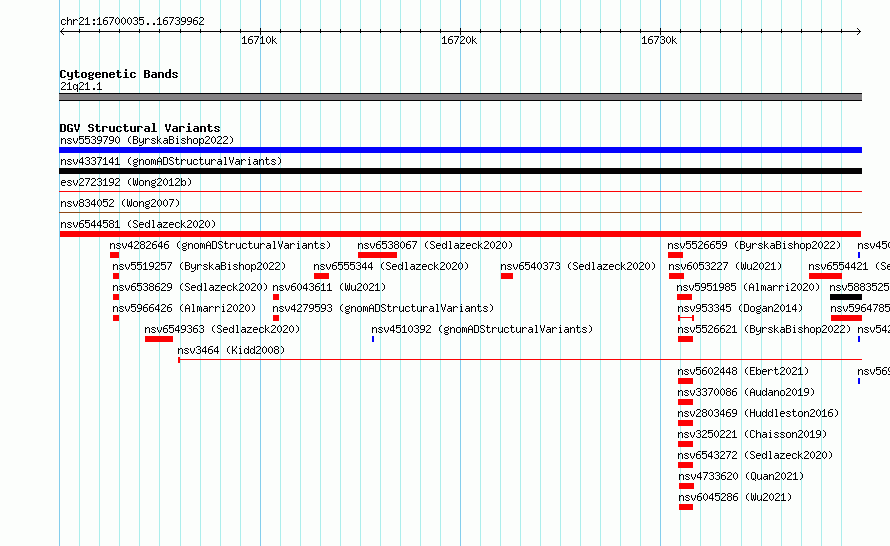The image size is (890, 546).
Task: Click the nsv5539790 (ByrskaBishop2022) variant label
Action: (x=147, y=140)
